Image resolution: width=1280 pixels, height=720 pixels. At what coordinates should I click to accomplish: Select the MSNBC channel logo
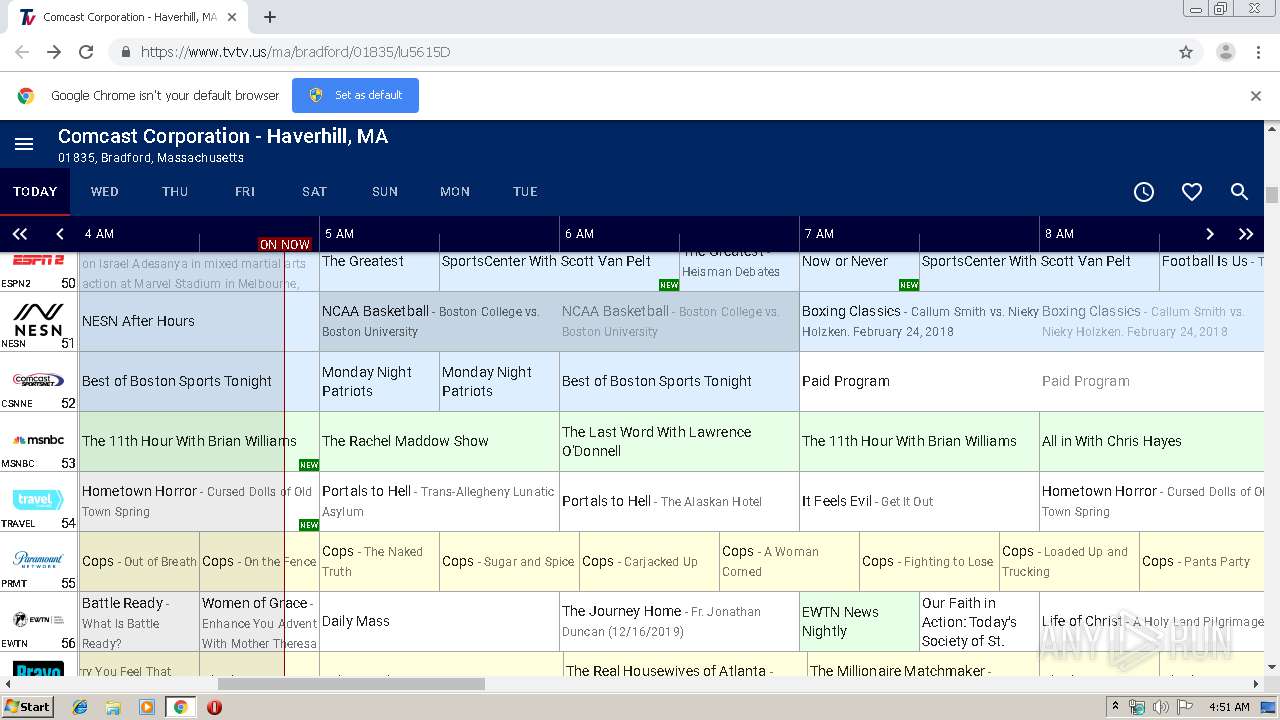point(39,439)
